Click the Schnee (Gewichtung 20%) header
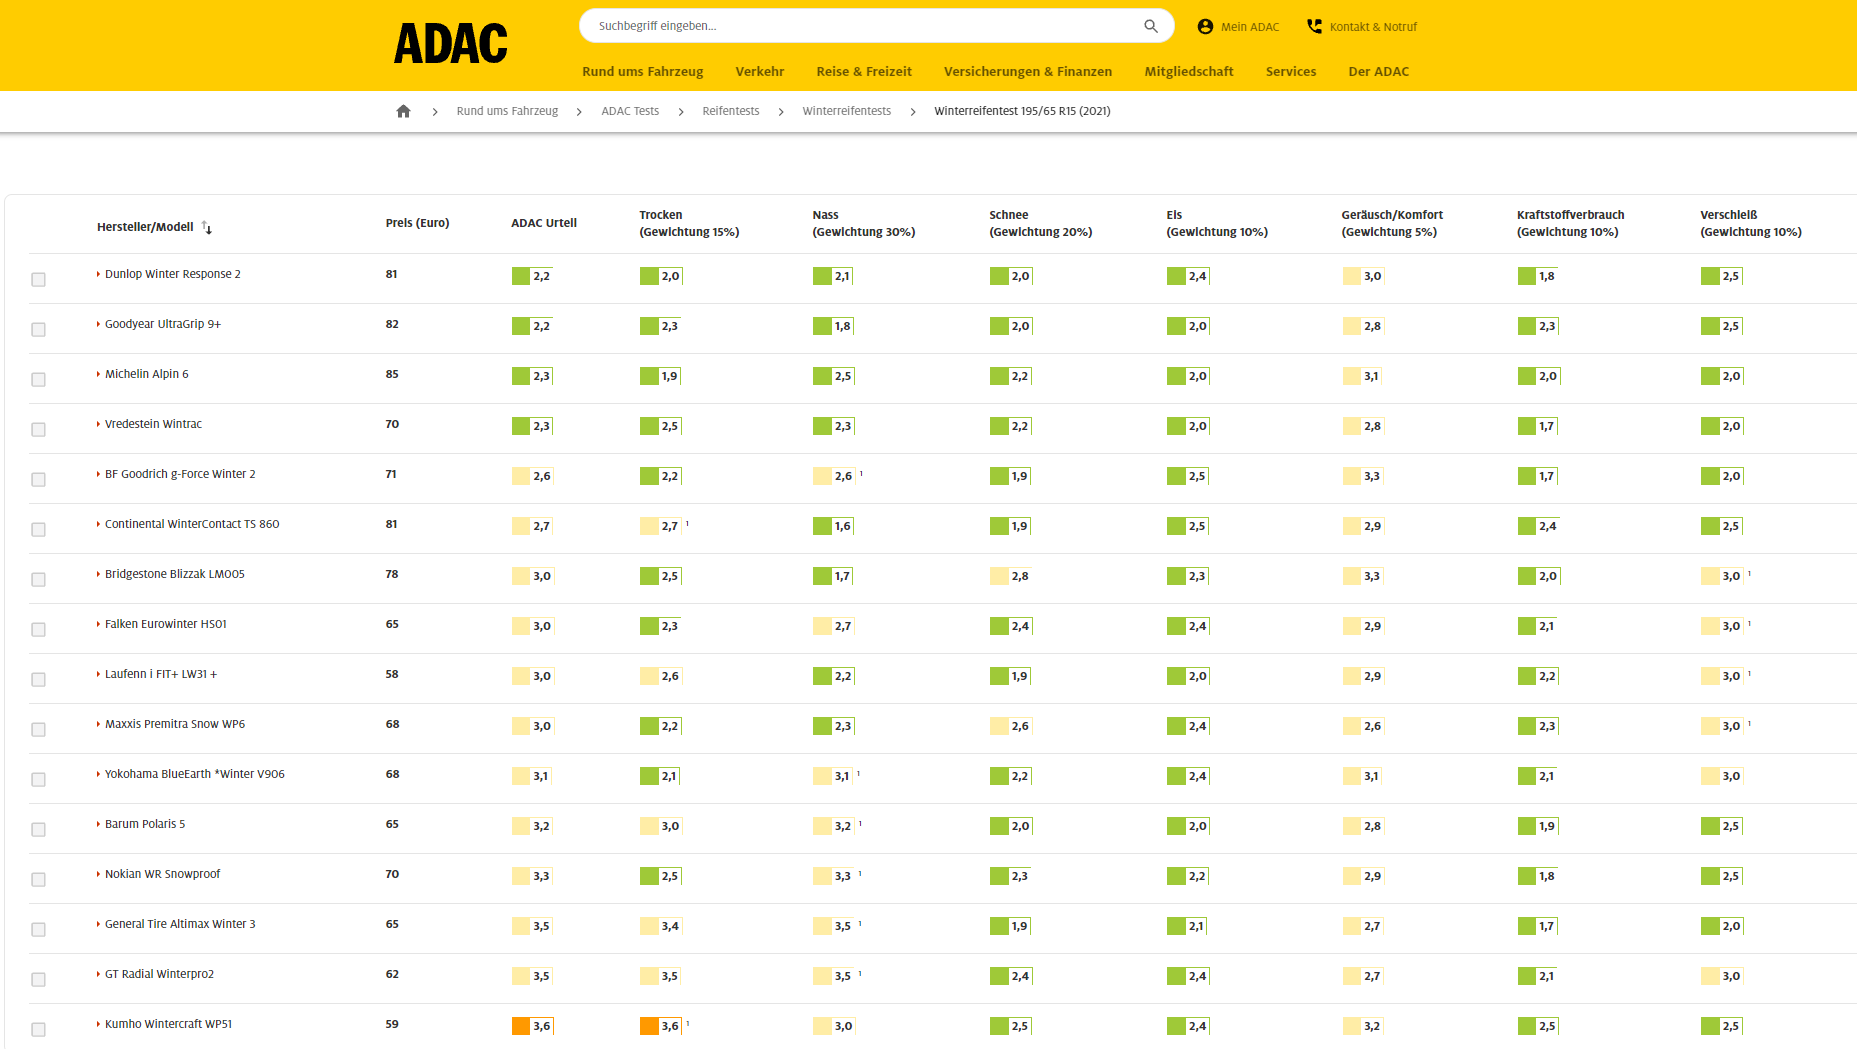1857x1049 pixels. (1040, 223)
